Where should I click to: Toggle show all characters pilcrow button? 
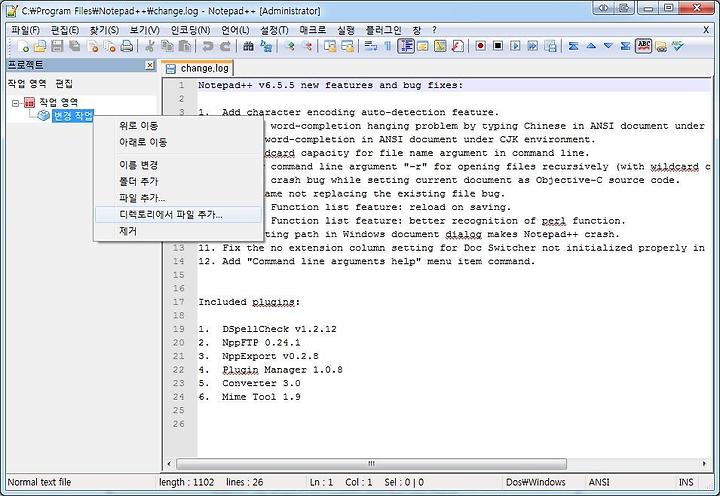pos(388,46)
